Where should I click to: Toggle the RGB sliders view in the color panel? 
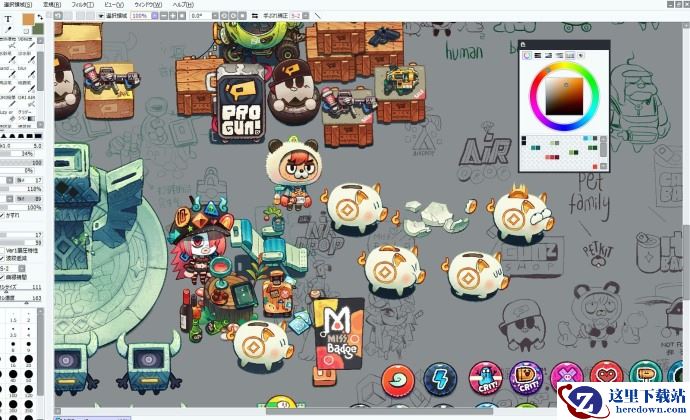pyautogui.click(x=538, y=55)
